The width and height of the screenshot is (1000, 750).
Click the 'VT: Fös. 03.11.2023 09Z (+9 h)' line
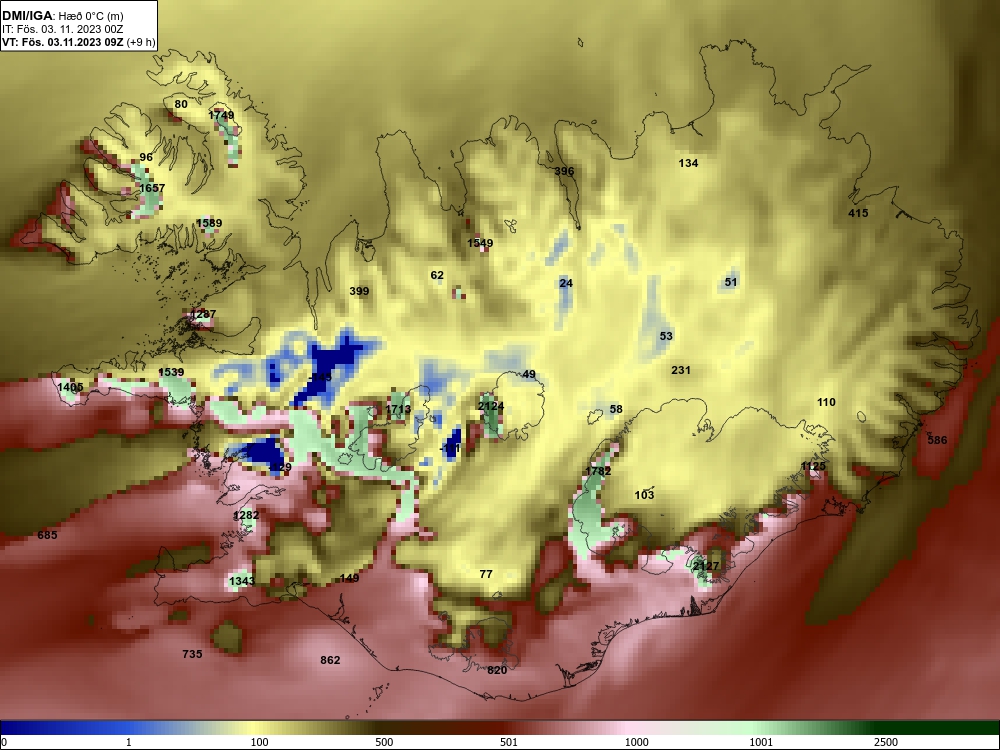tap(78, 43)
